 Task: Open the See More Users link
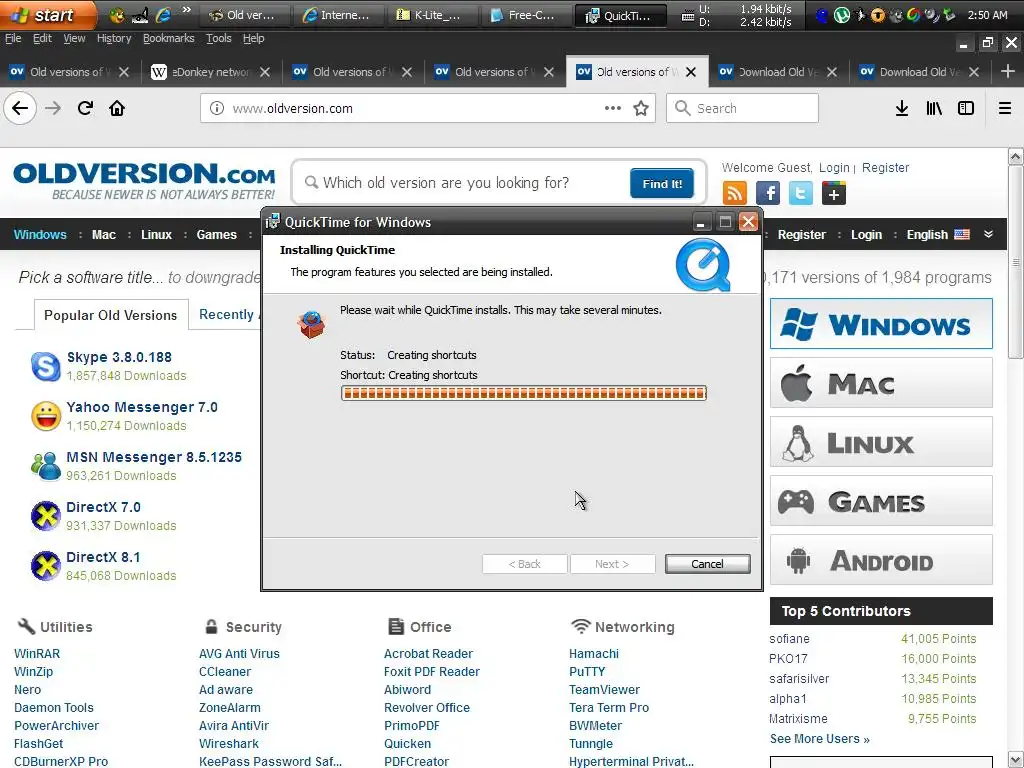point(820,739)
